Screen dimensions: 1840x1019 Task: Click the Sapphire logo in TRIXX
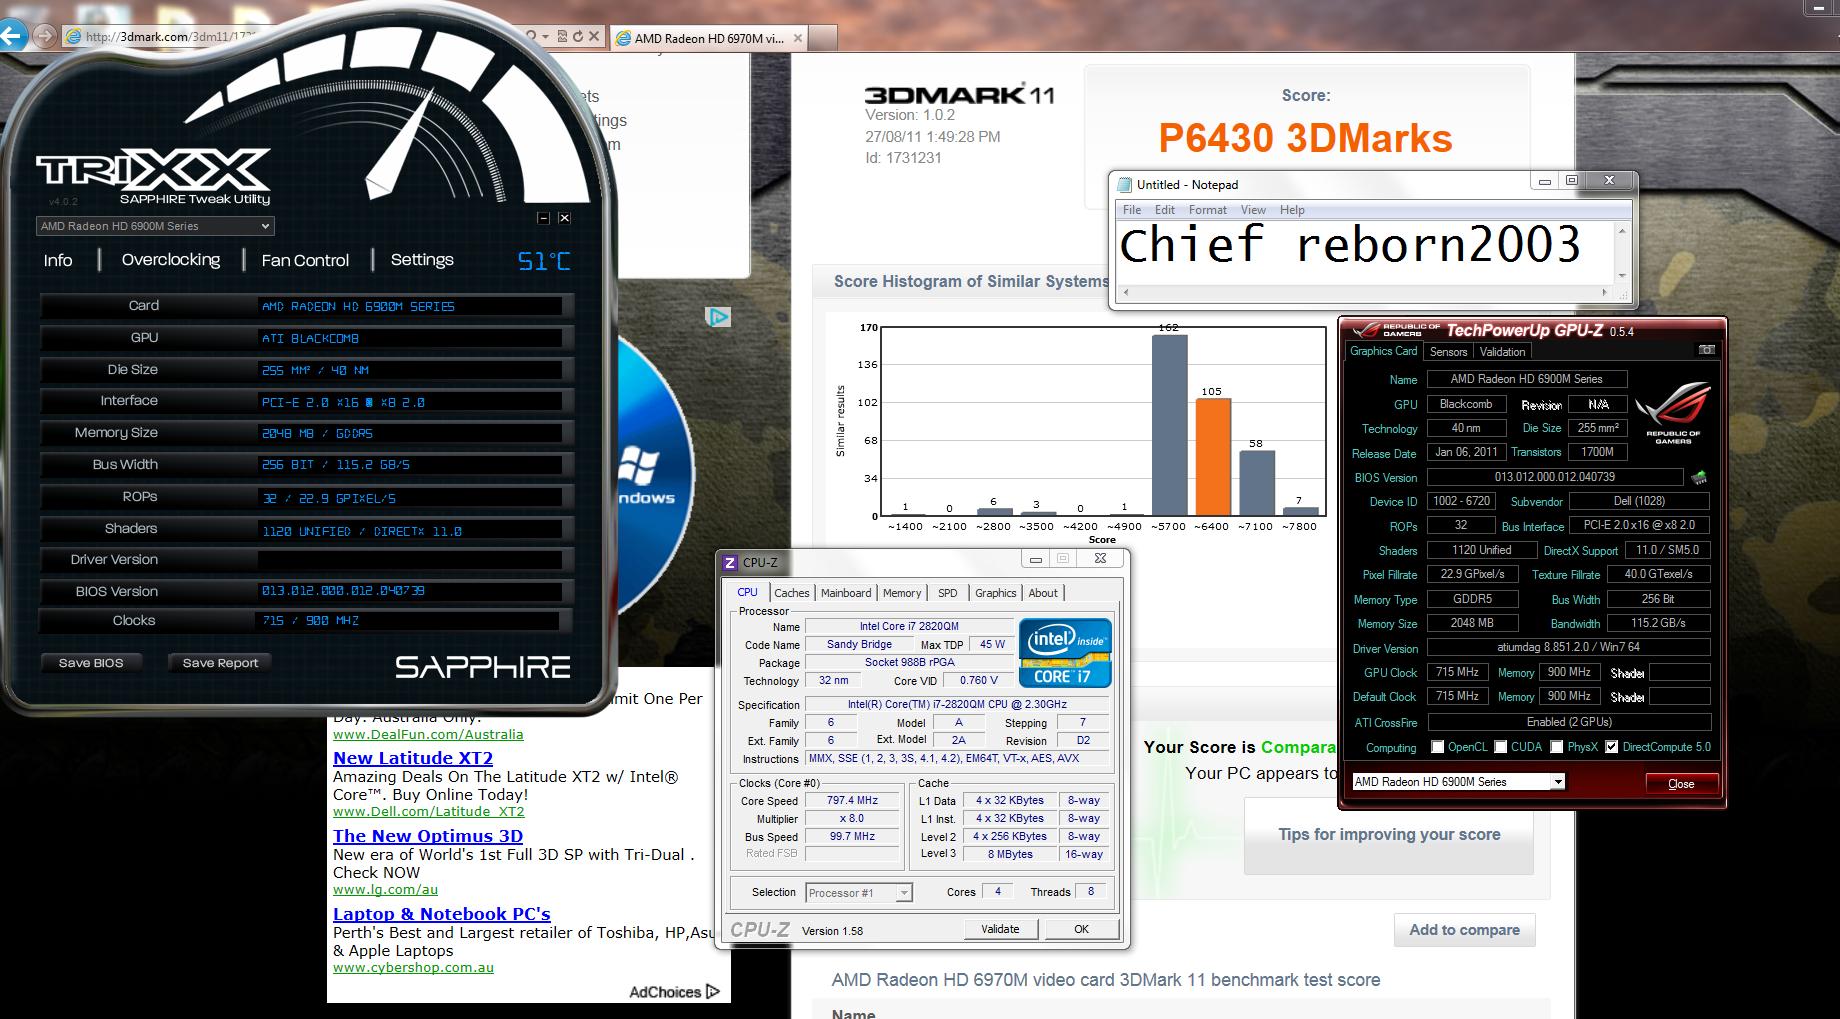click(483, 667)
